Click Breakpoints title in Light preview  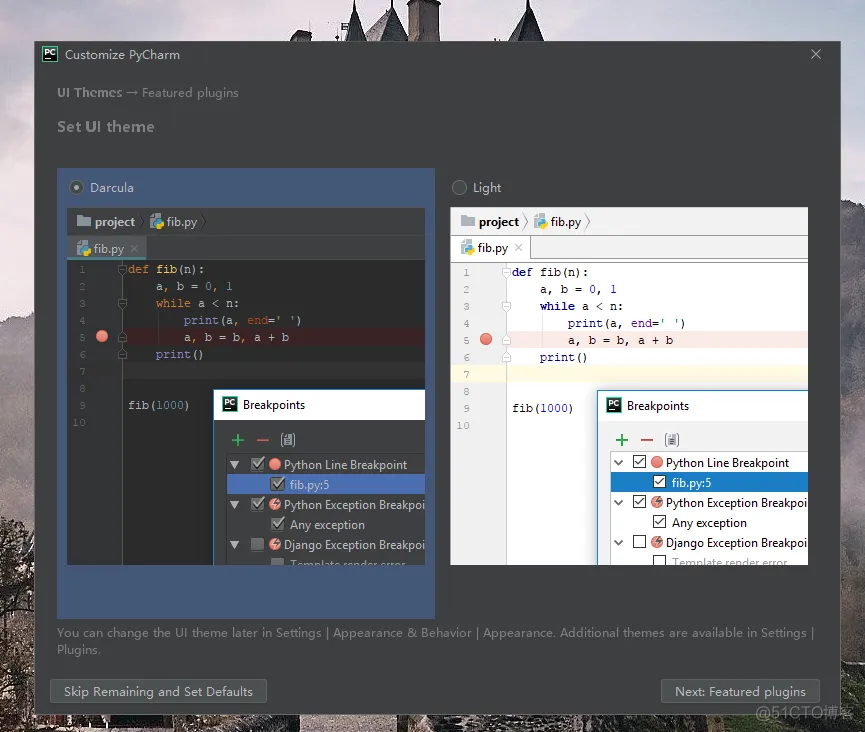click(x=658, y=406)
